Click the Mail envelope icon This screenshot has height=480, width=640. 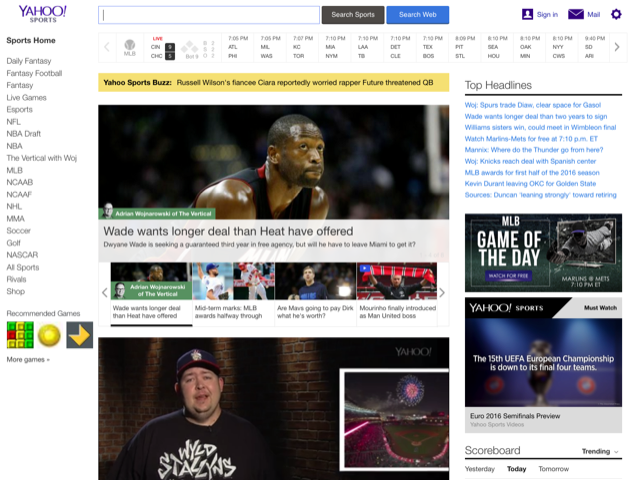576,15
